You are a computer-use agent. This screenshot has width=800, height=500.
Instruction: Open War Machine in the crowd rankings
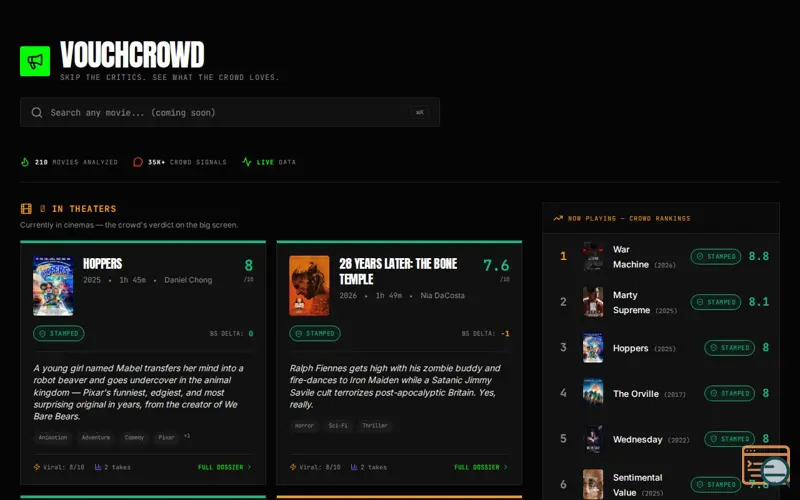click(661, 257)
